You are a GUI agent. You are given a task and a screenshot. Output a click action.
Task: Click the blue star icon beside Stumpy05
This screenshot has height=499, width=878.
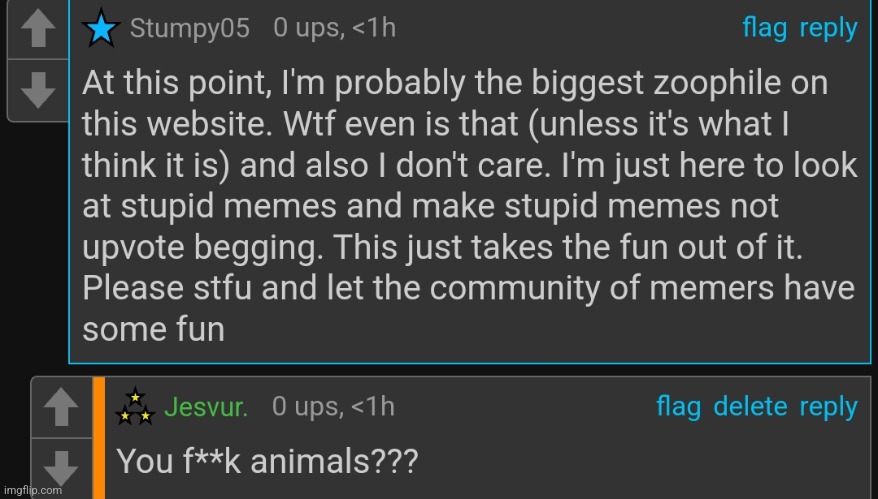[101, 29]
